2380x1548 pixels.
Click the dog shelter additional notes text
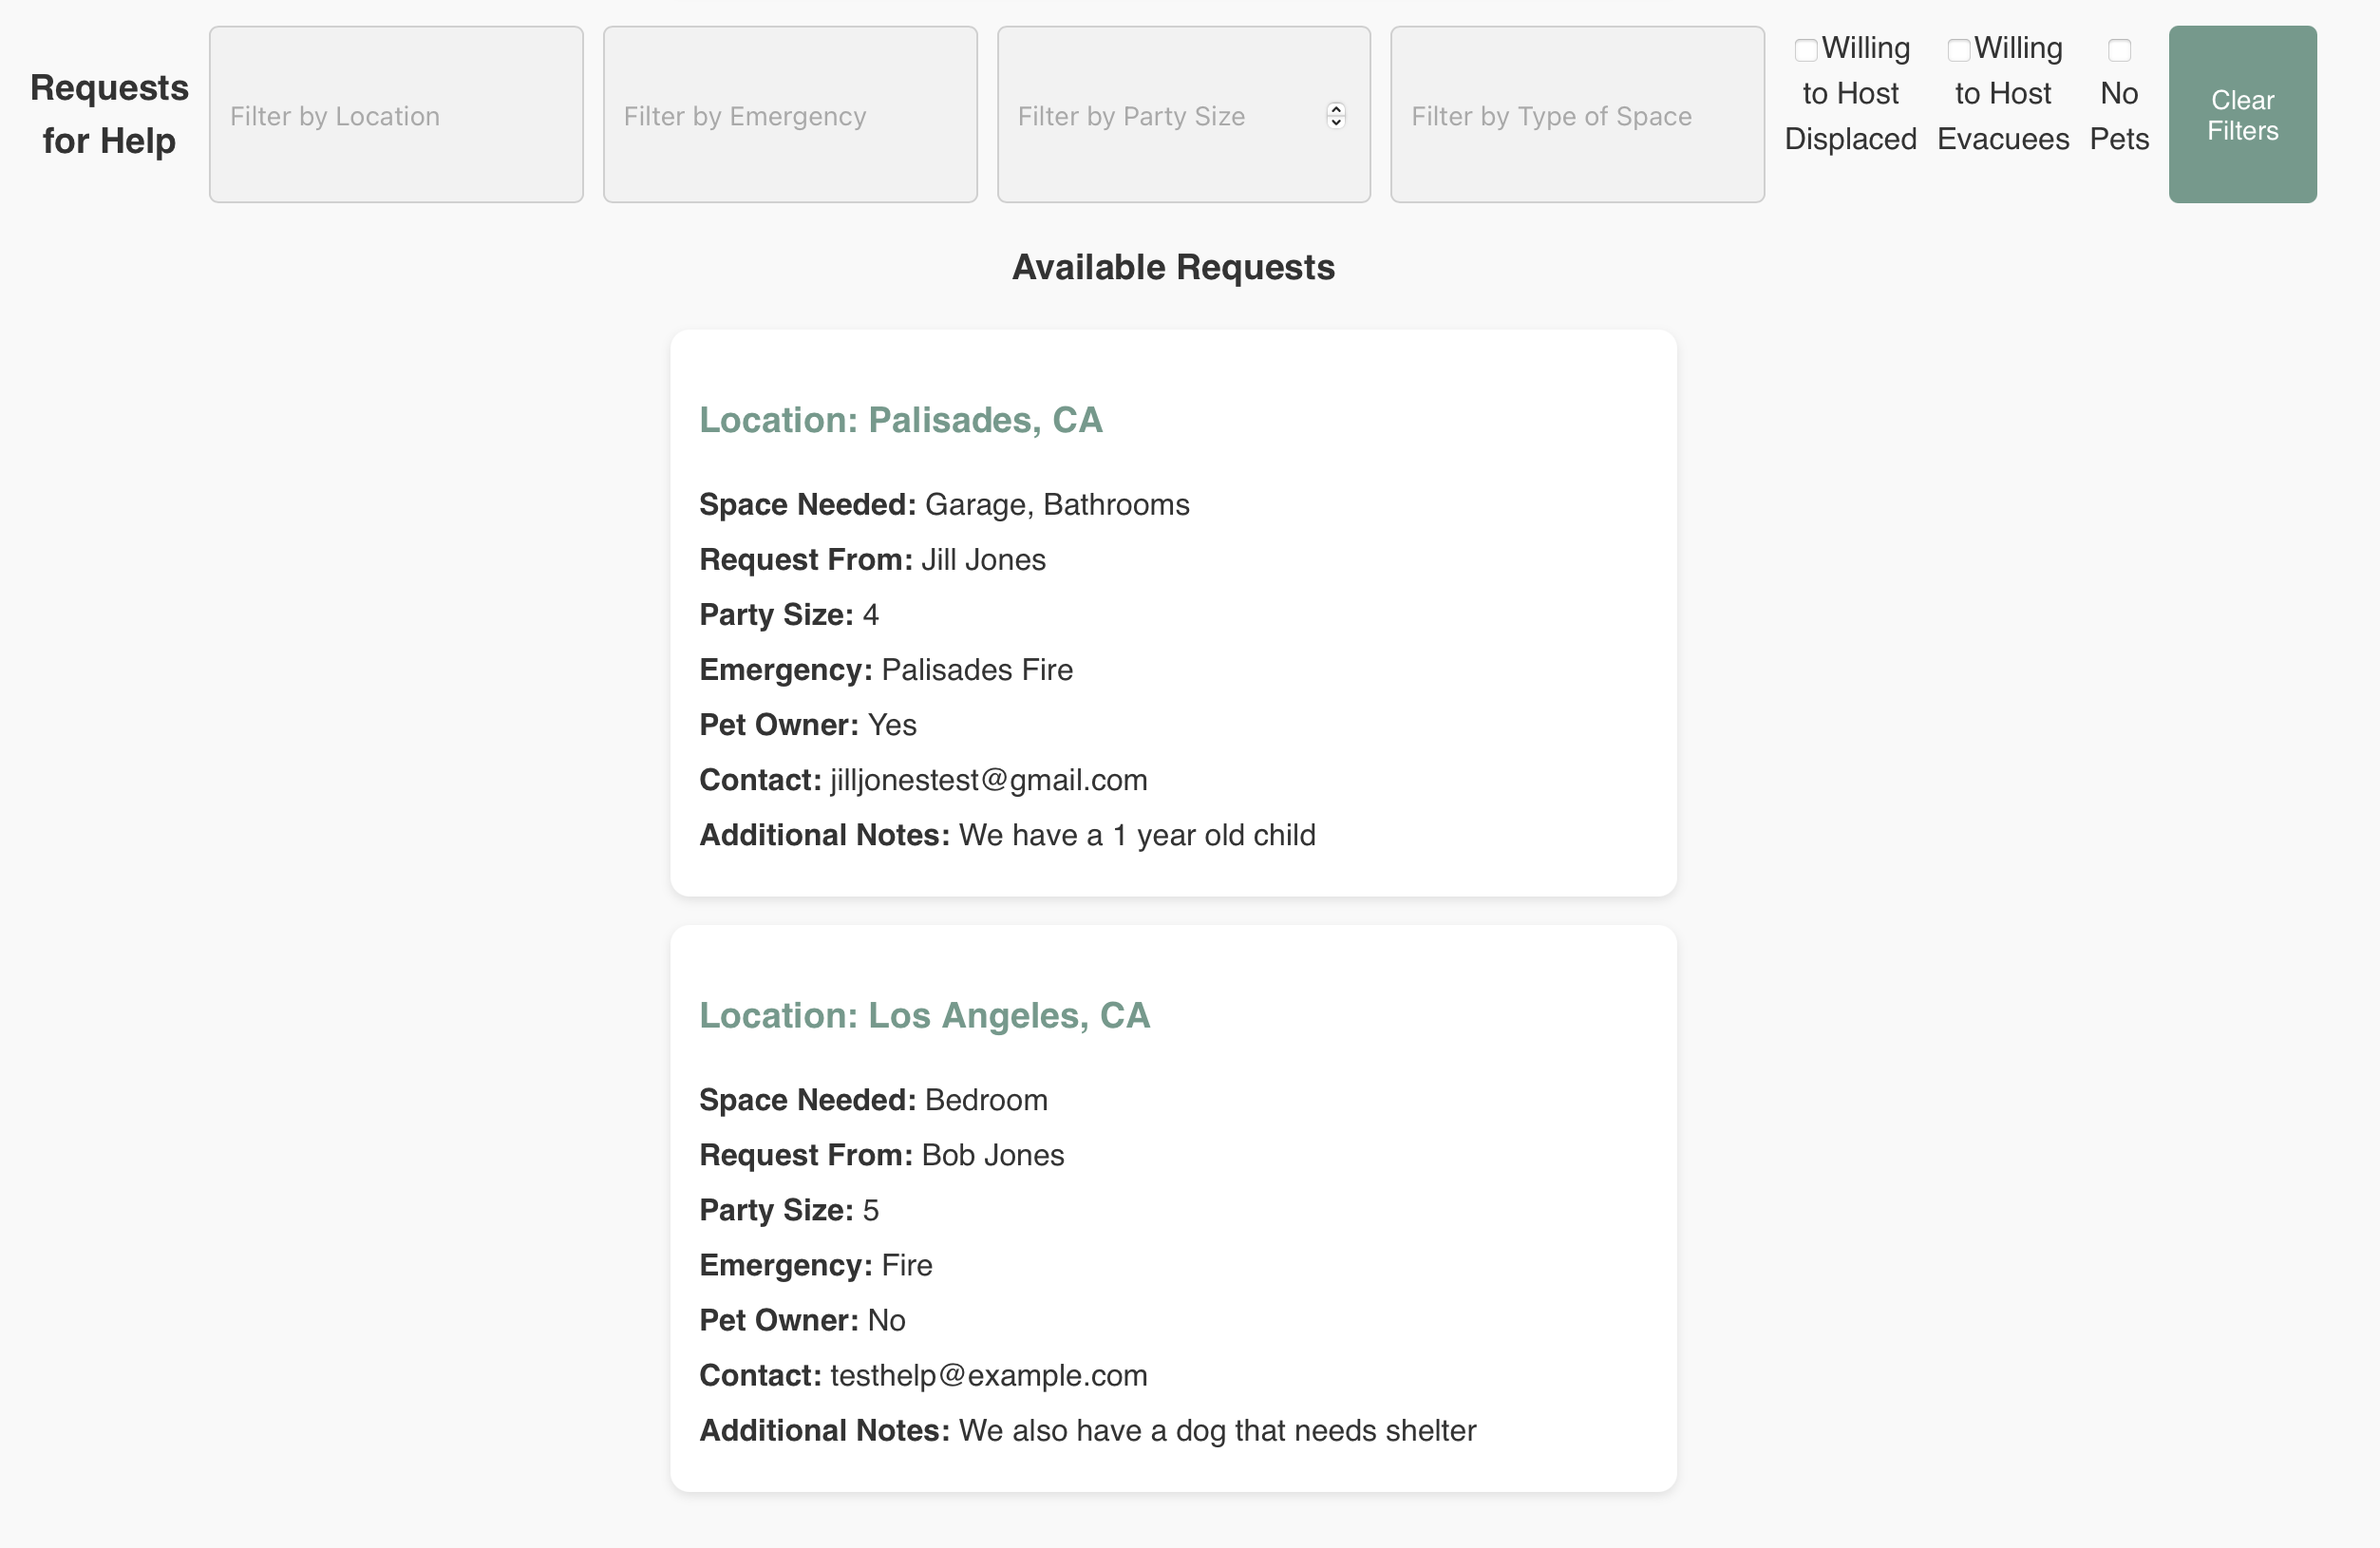click(1216, 1430)
